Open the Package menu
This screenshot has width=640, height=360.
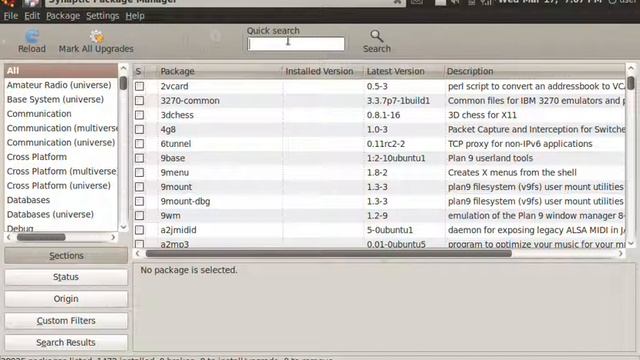tap(63, 16)
